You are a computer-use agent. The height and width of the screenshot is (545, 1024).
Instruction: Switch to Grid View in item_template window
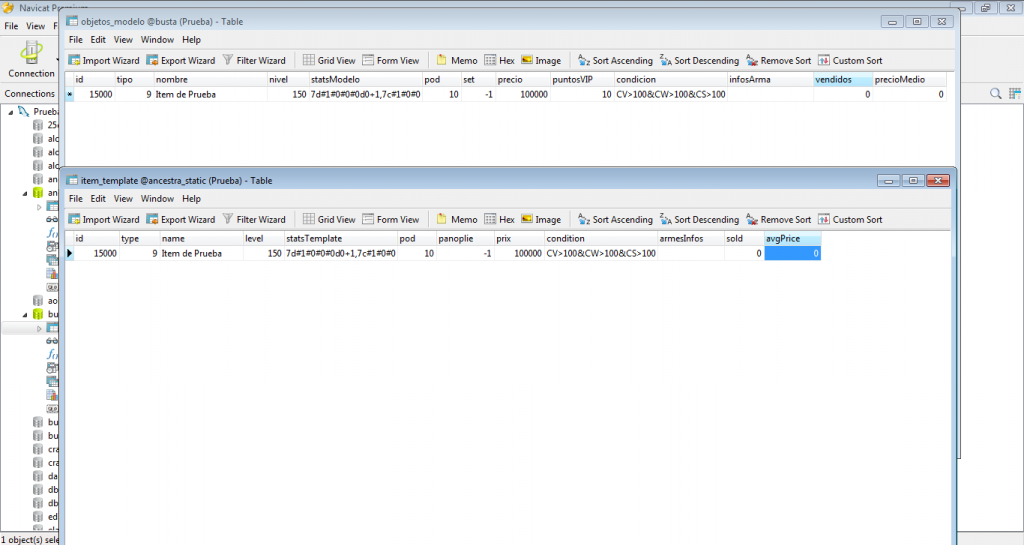click(329, 219)
